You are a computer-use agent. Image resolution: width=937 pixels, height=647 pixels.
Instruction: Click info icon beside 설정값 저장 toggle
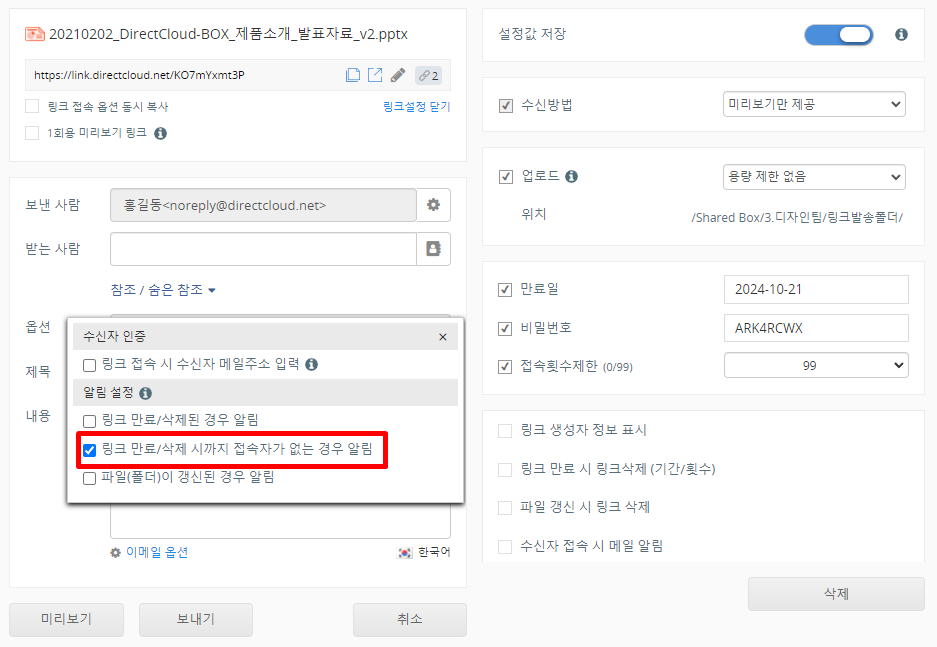tap(901, 34)
